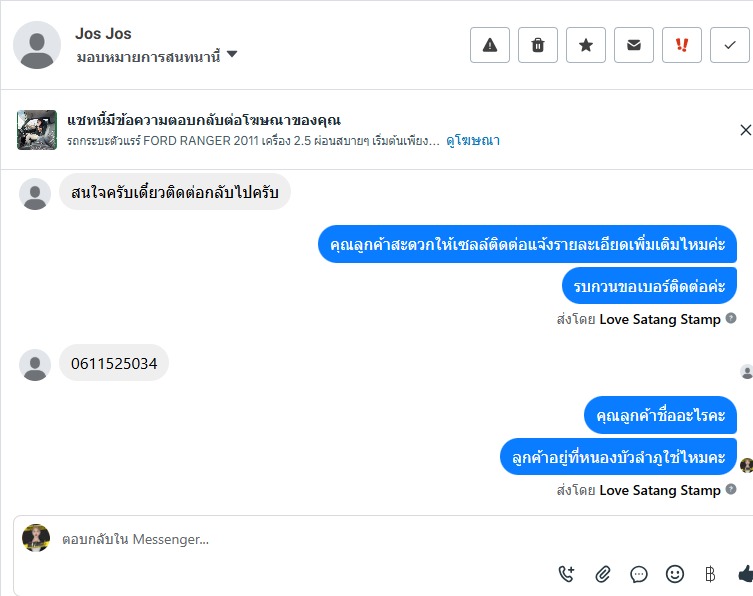The height and width of the screenshot is (596, 753).
Task: Mark conversation unread with envelope icon
Action: [x=634, y=45]
